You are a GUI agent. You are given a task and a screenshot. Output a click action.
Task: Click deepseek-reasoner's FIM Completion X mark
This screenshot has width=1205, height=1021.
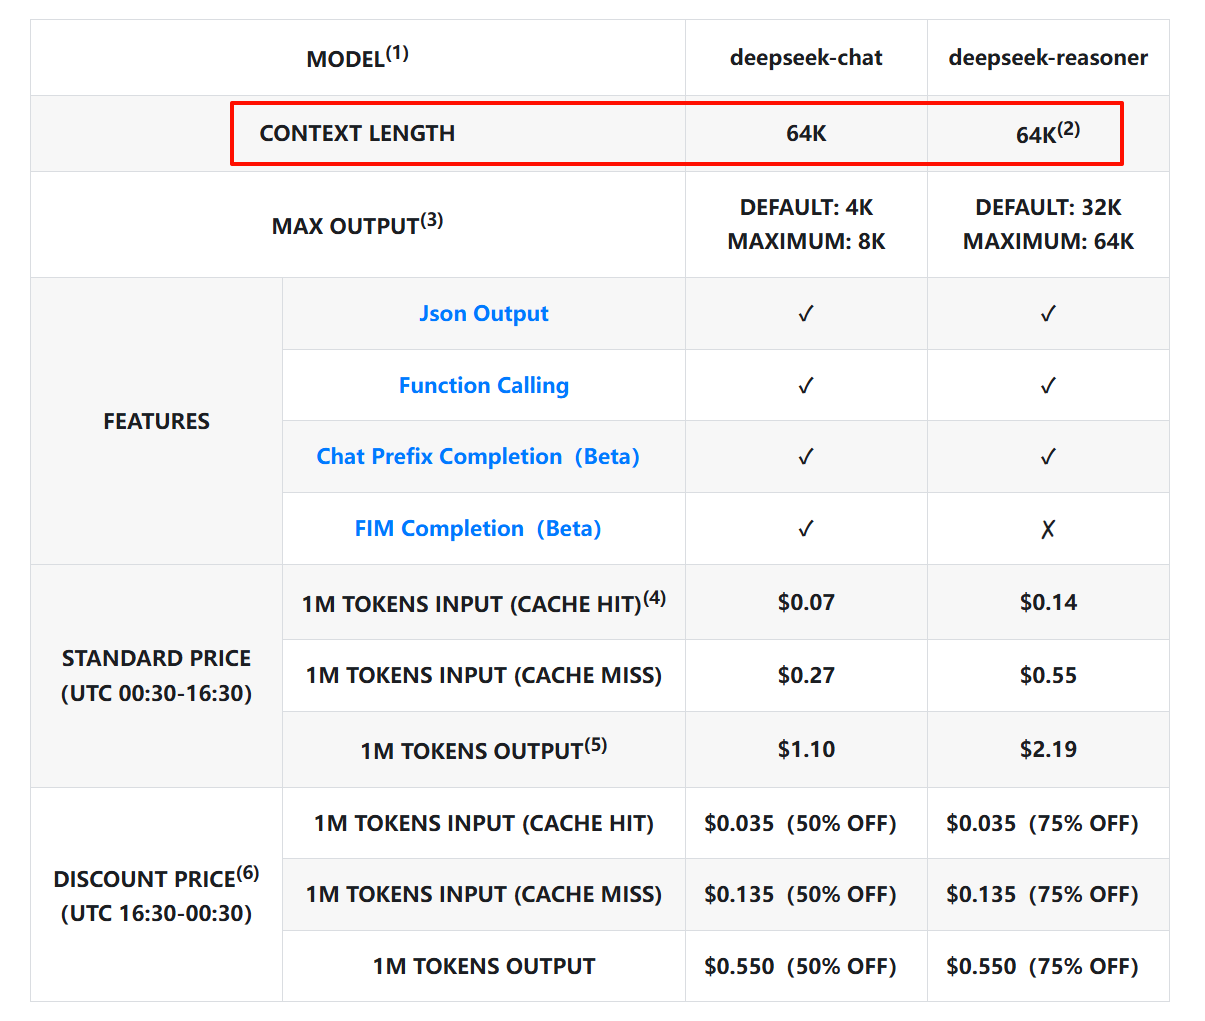pyautogui.click(x=1048, y=529)
